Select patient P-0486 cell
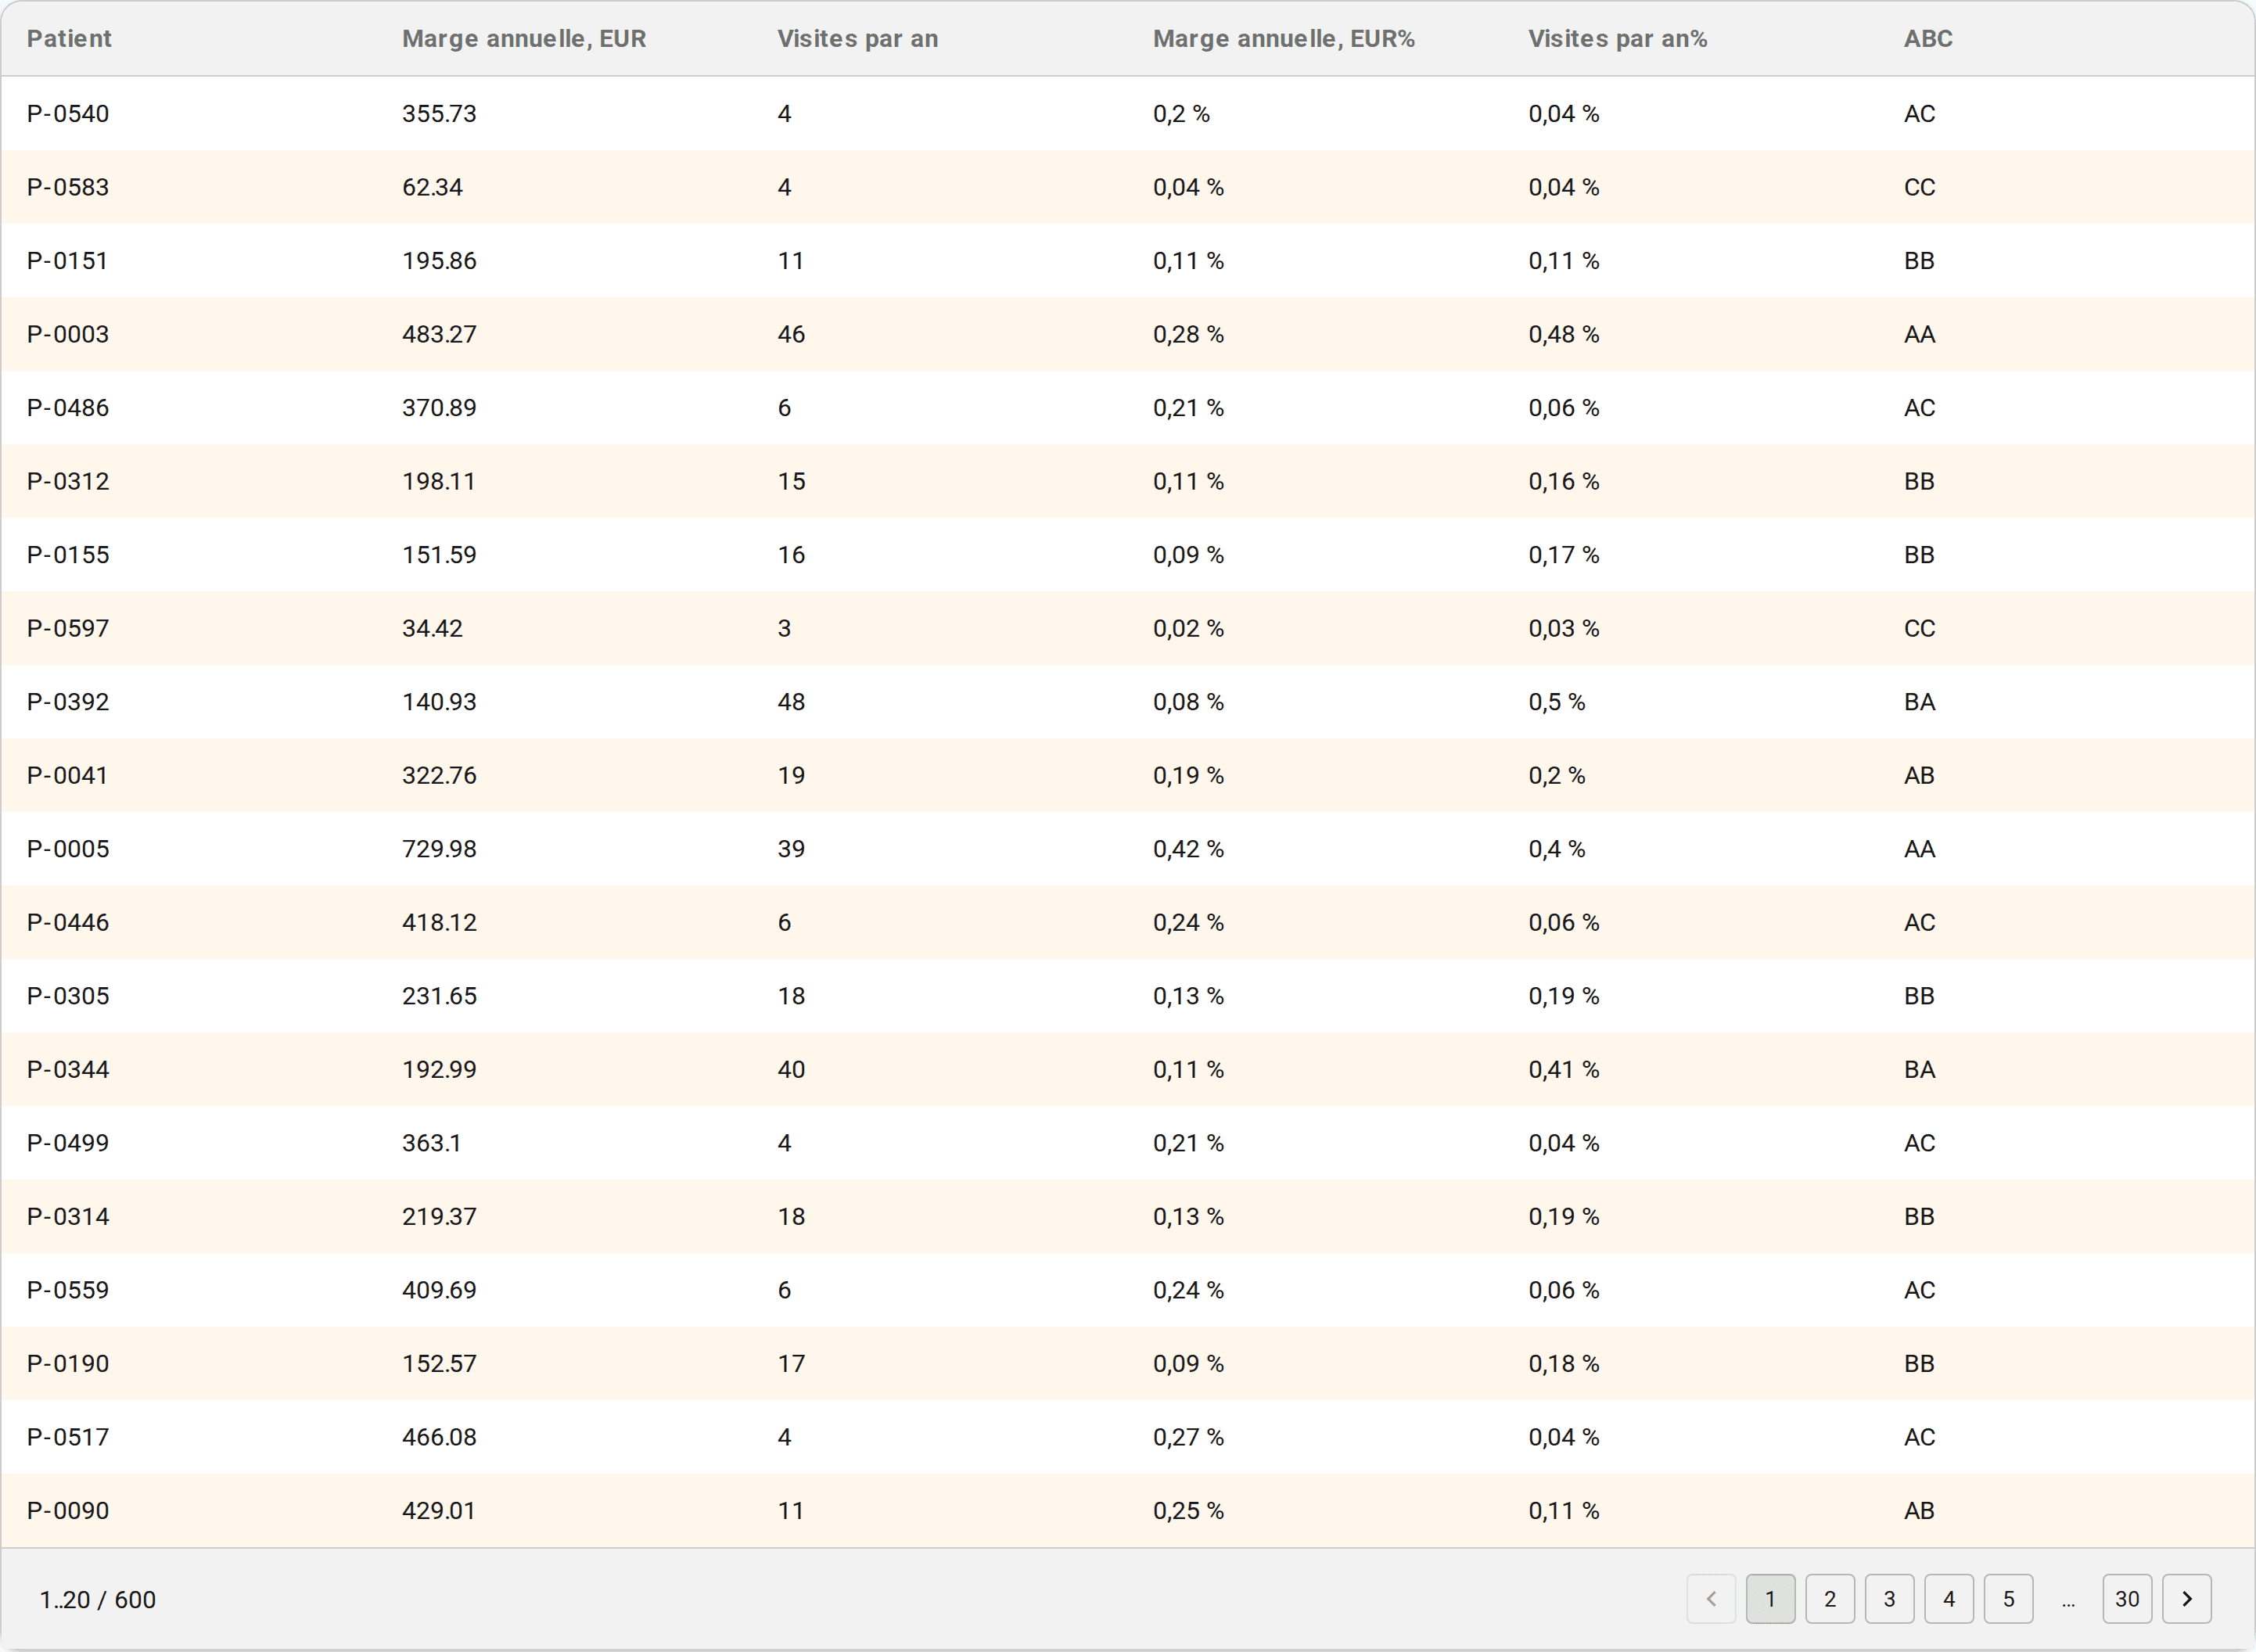 [x=68, y=408]
